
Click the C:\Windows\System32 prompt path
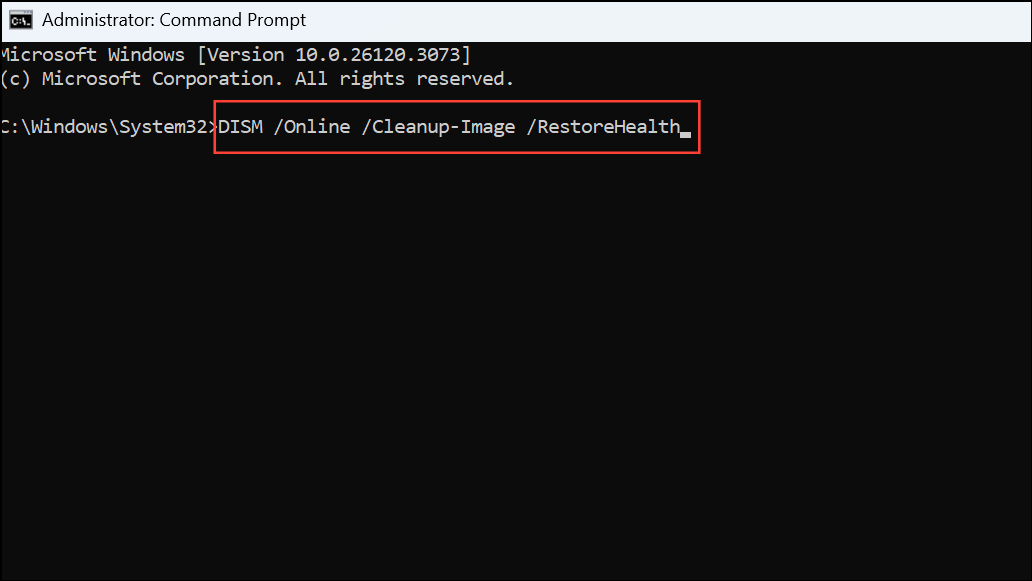[104, 126]
